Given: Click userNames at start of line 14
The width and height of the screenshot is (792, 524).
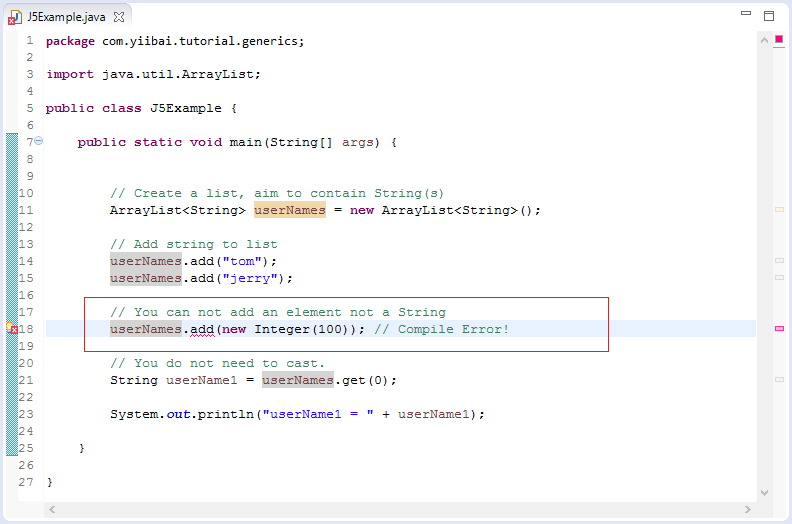Looking at the screenshot, I should coord(146,261).
